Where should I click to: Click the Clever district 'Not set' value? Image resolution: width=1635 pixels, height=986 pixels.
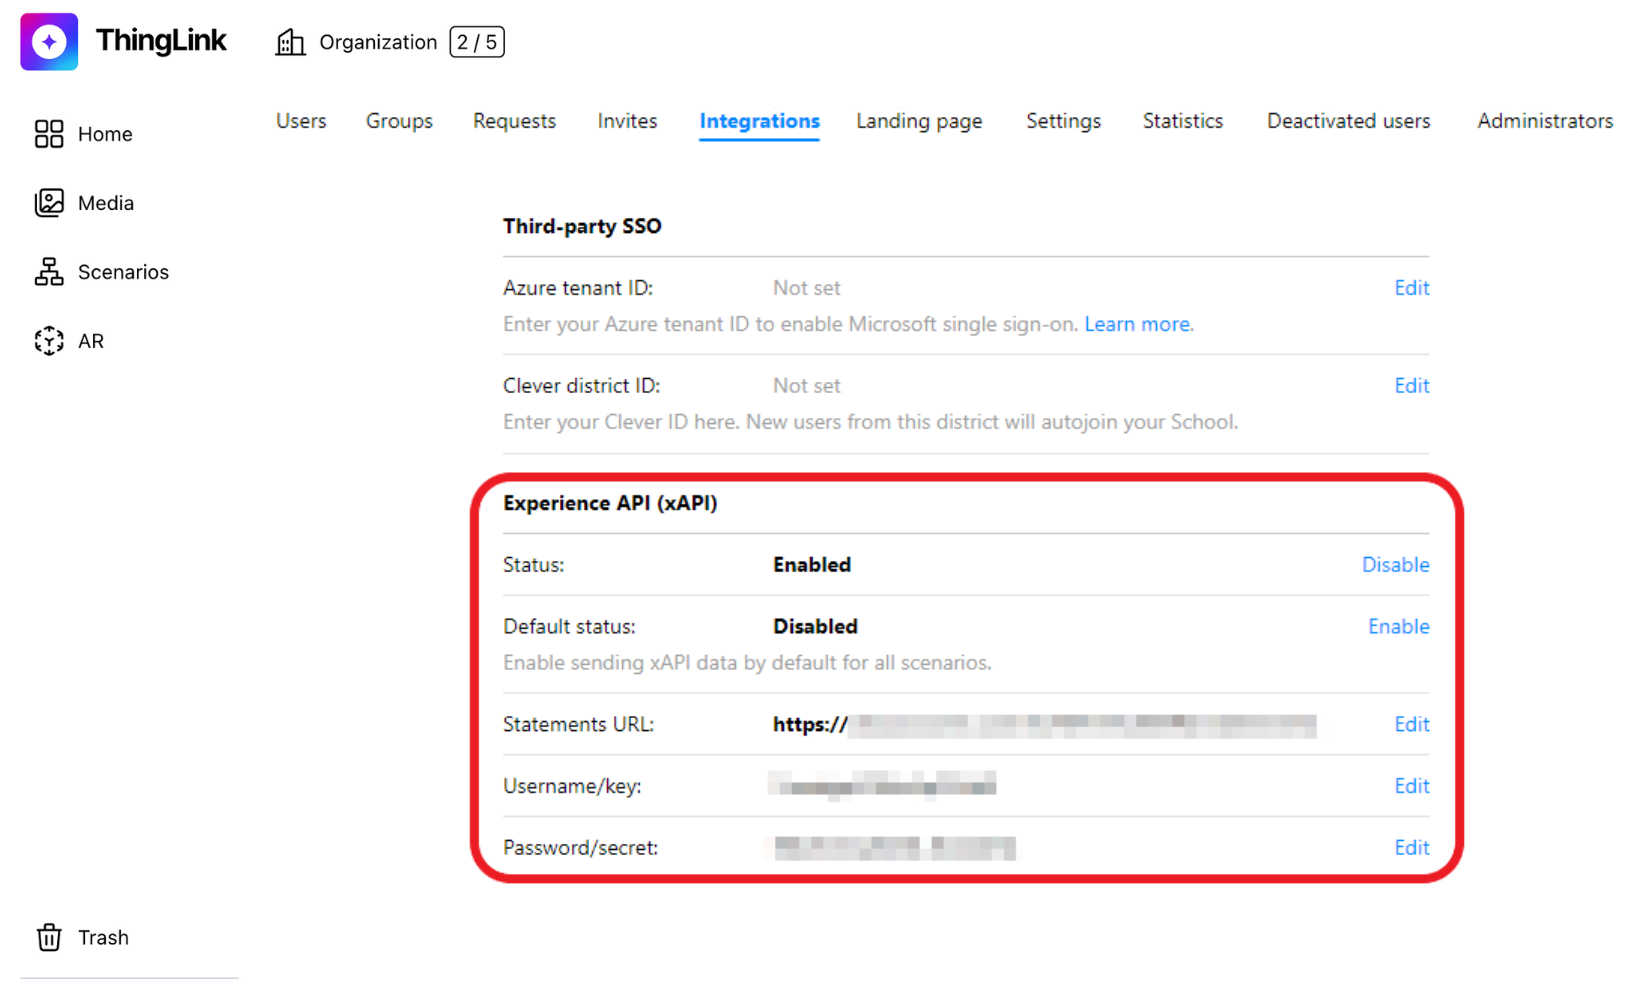[806, 386]
